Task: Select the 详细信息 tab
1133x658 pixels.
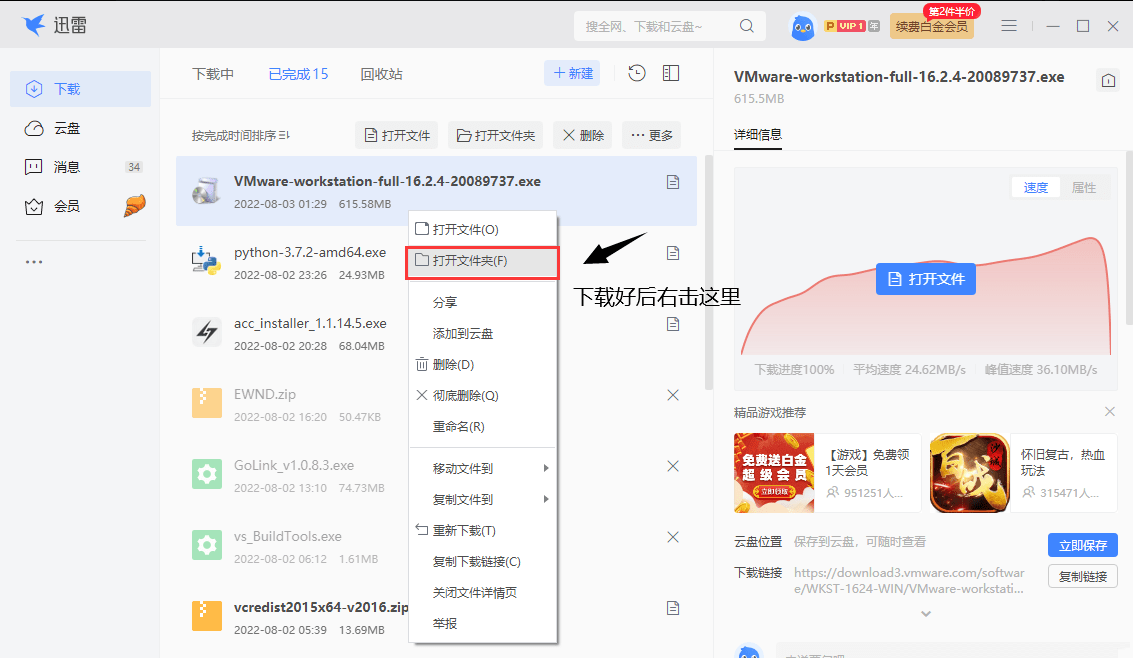Action: click(x=757, y=134)
